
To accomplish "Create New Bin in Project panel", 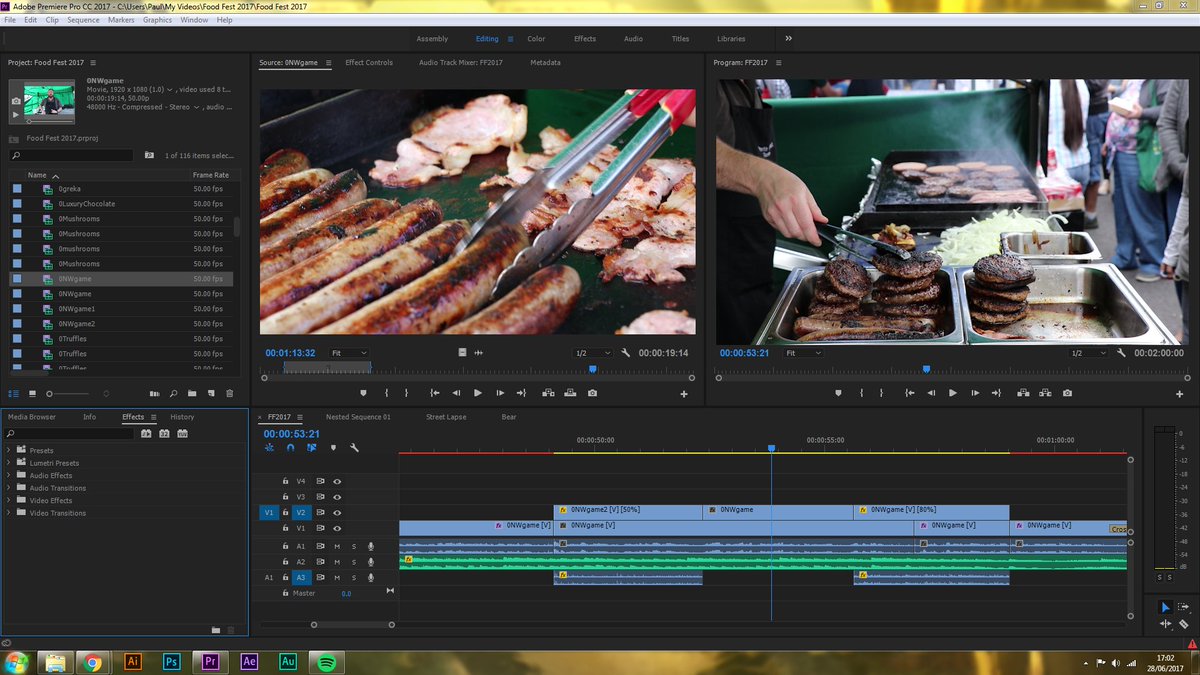I will [192, 393].
